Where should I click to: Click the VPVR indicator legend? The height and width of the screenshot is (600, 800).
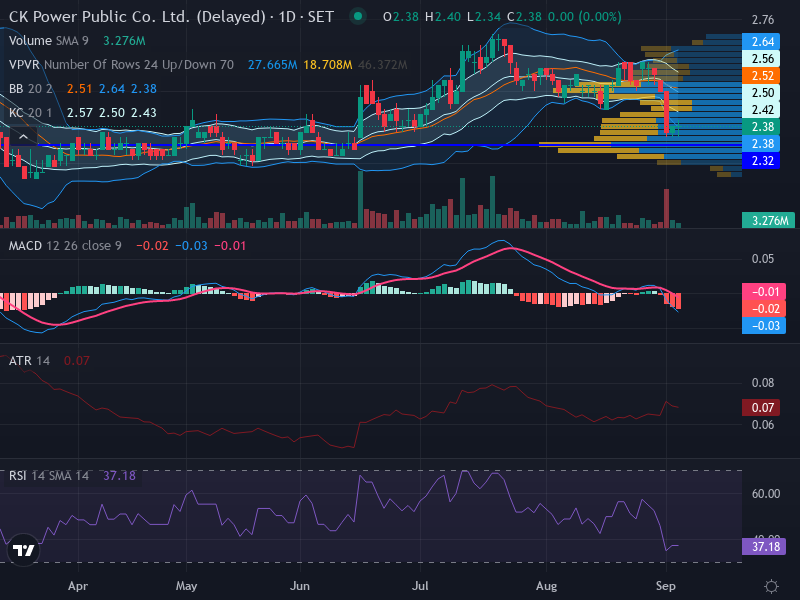tap(121, 65)
